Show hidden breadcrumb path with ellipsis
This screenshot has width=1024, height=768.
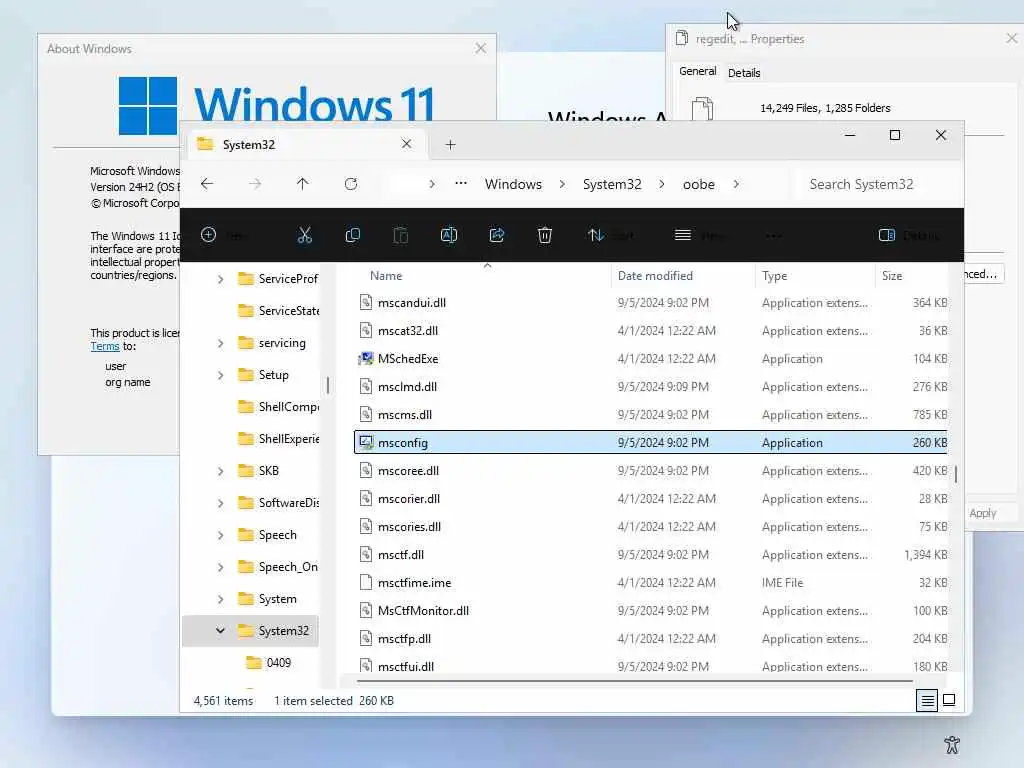[461, 184]
